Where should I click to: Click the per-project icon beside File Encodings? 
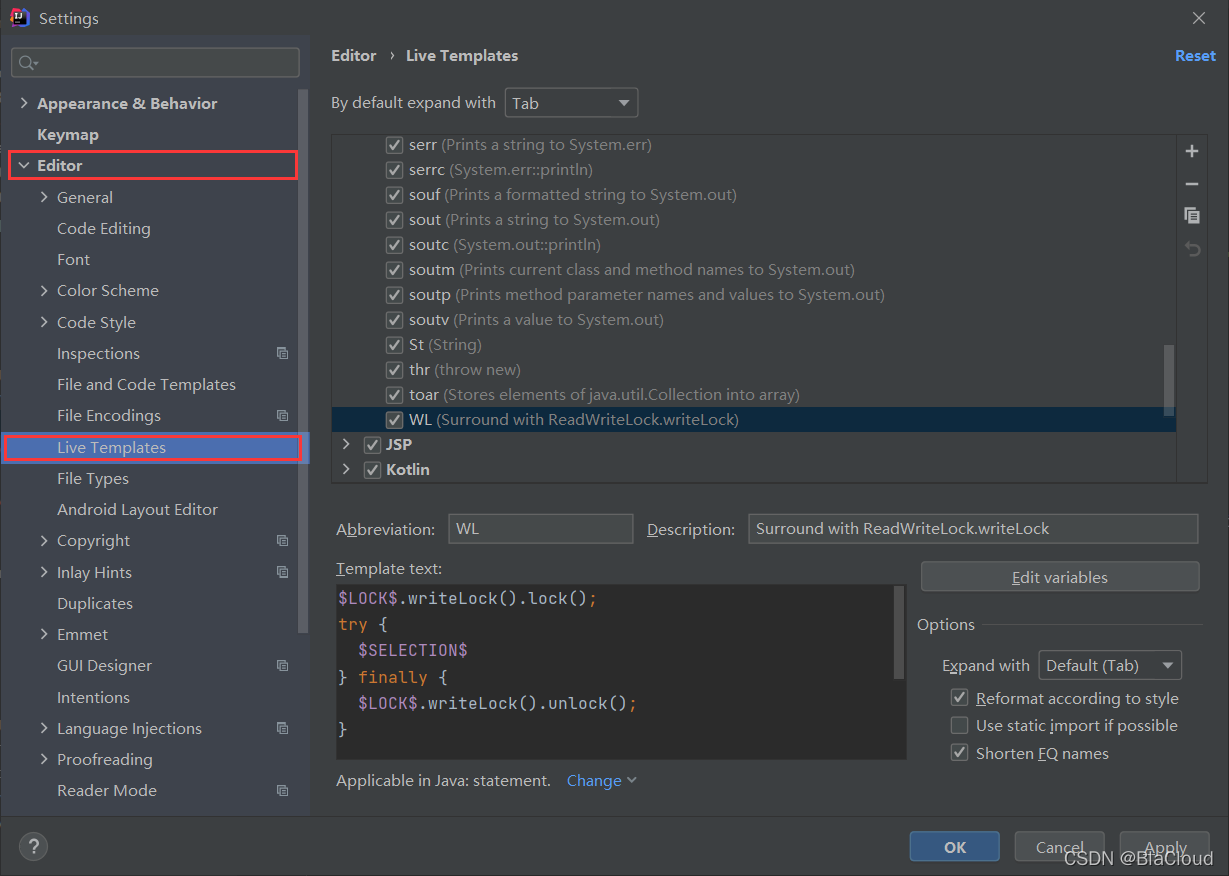[x=282, y=415]
